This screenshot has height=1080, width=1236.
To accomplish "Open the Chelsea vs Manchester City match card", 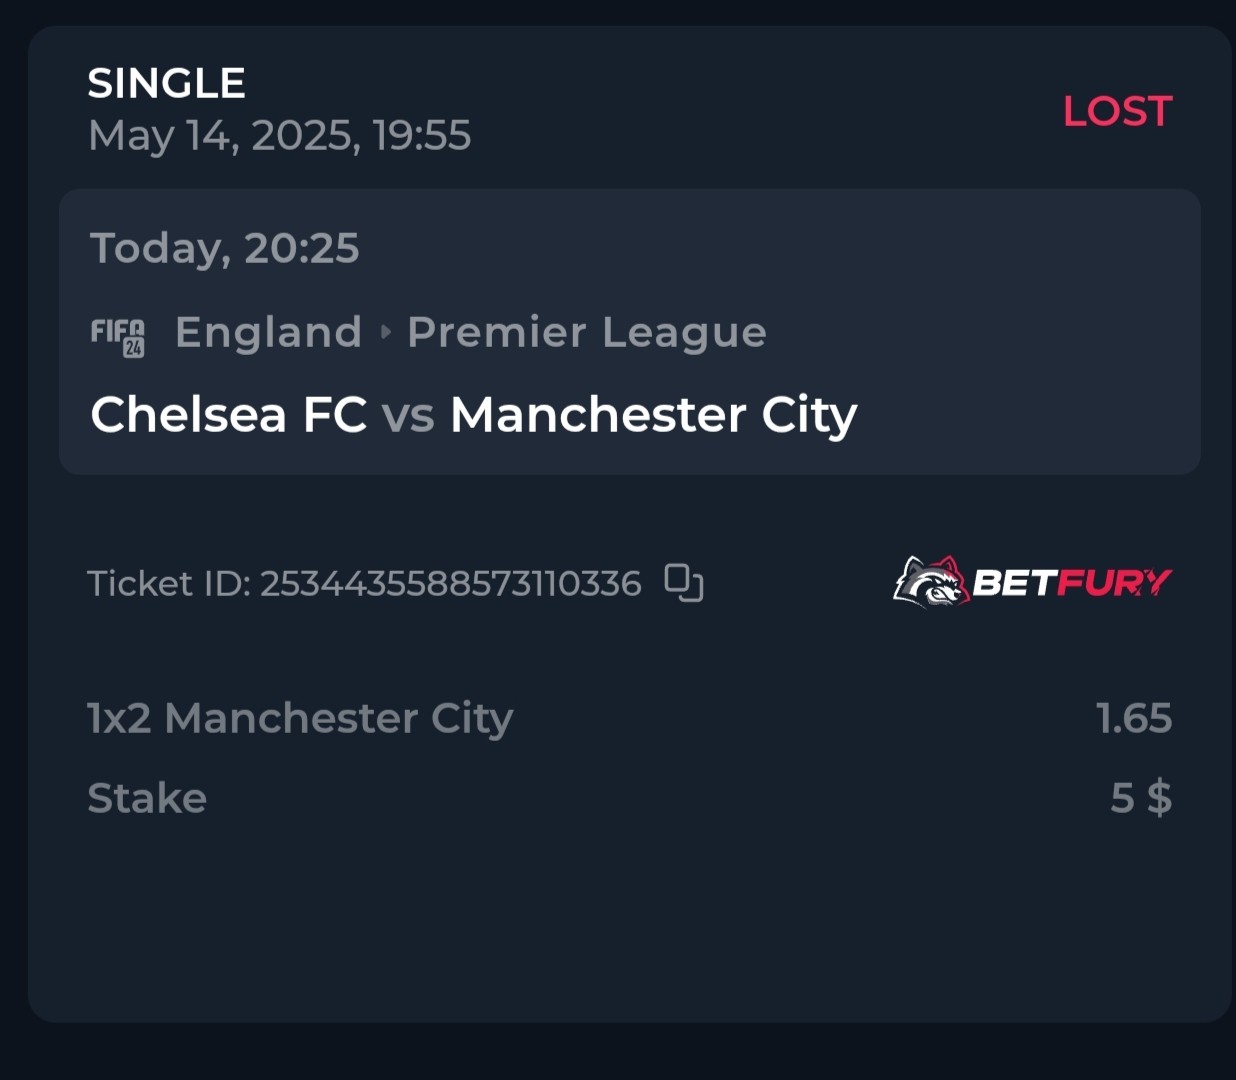I will tap(630, 332).
